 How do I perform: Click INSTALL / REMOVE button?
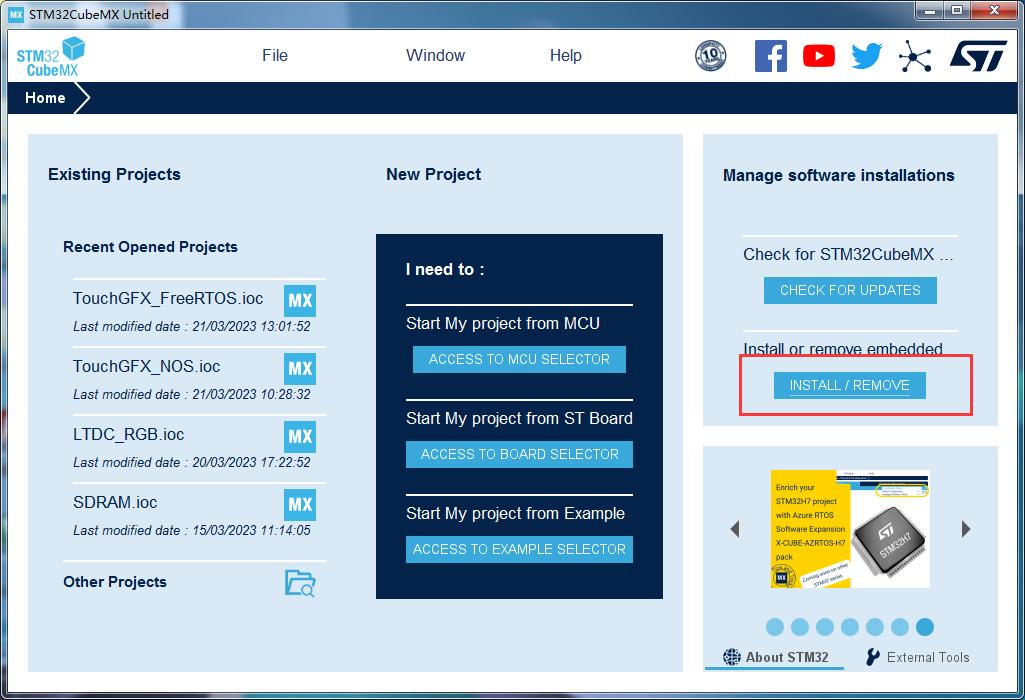coord(849,385)
